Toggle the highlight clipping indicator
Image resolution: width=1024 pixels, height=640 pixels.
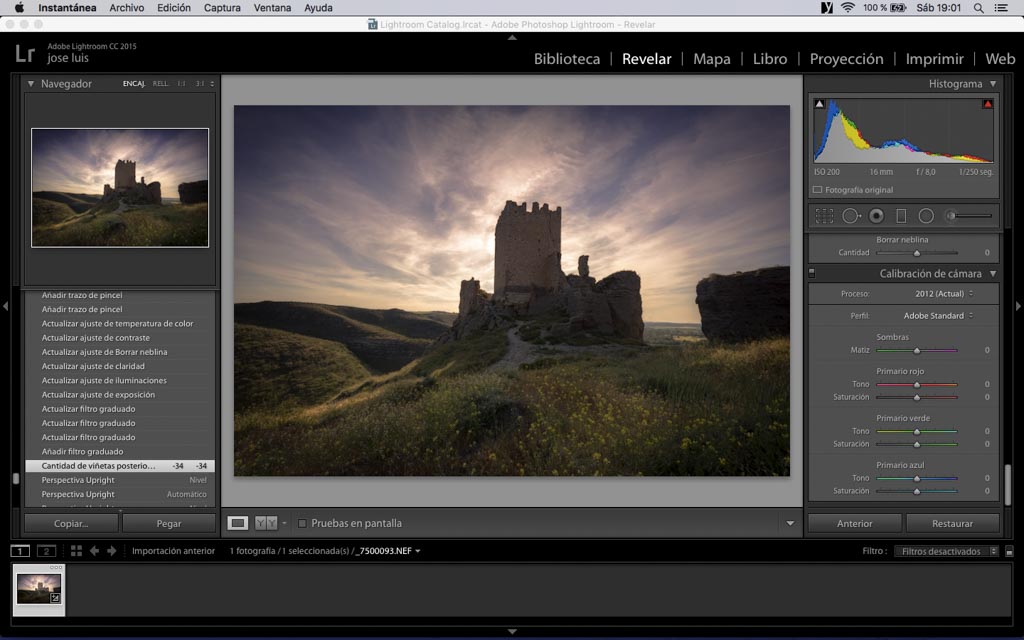988,104
